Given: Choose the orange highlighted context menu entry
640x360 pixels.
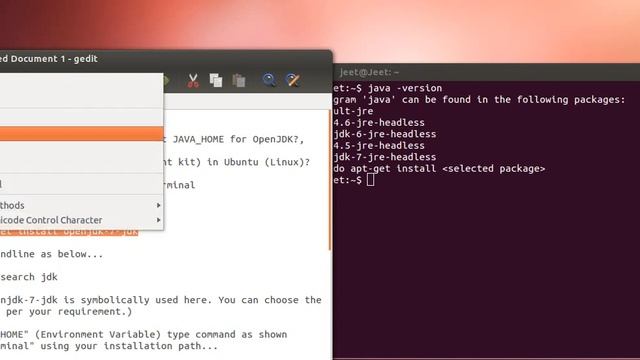Looking at the screenshot, I should click(82, 133).
